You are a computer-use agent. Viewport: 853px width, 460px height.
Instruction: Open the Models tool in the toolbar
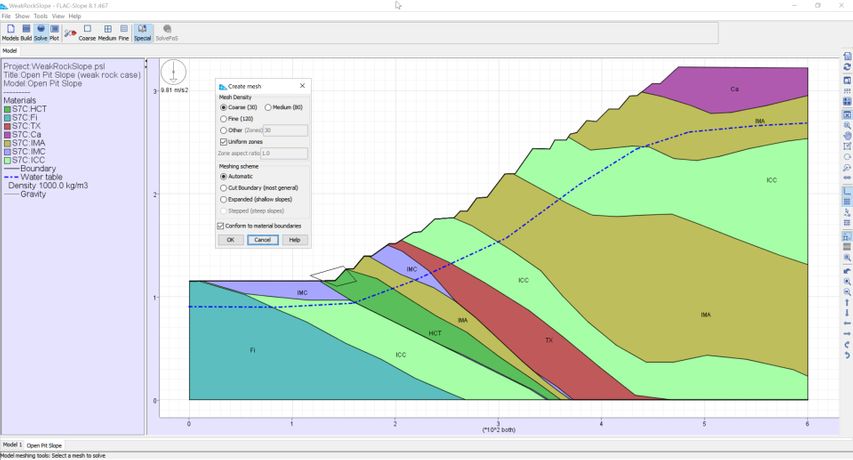coord(9,32)
